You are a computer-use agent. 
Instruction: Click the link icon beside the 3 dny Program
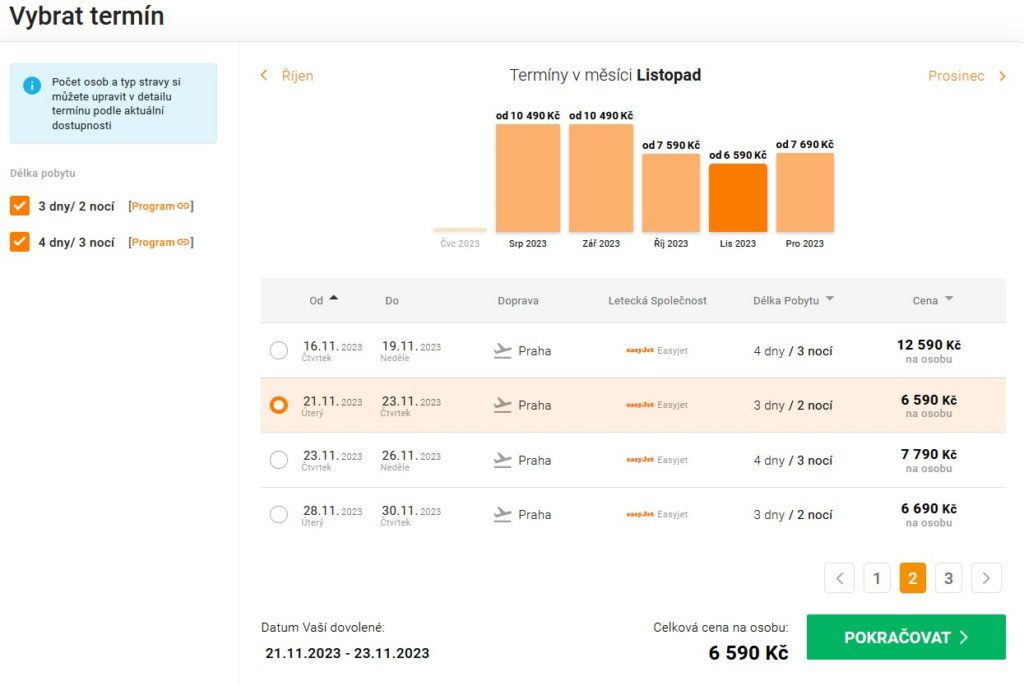click(183, 206)
